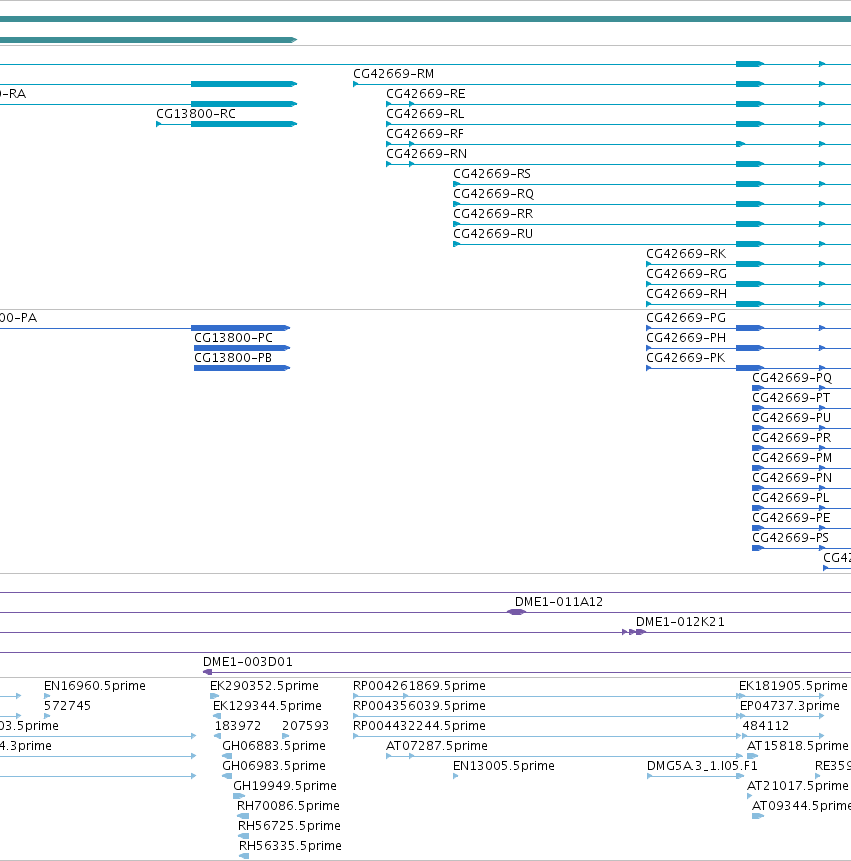Click the DME1-011A12 purple feature glyph
The width and height of the screenshot is (851, 861).
[x=516, y=612]
